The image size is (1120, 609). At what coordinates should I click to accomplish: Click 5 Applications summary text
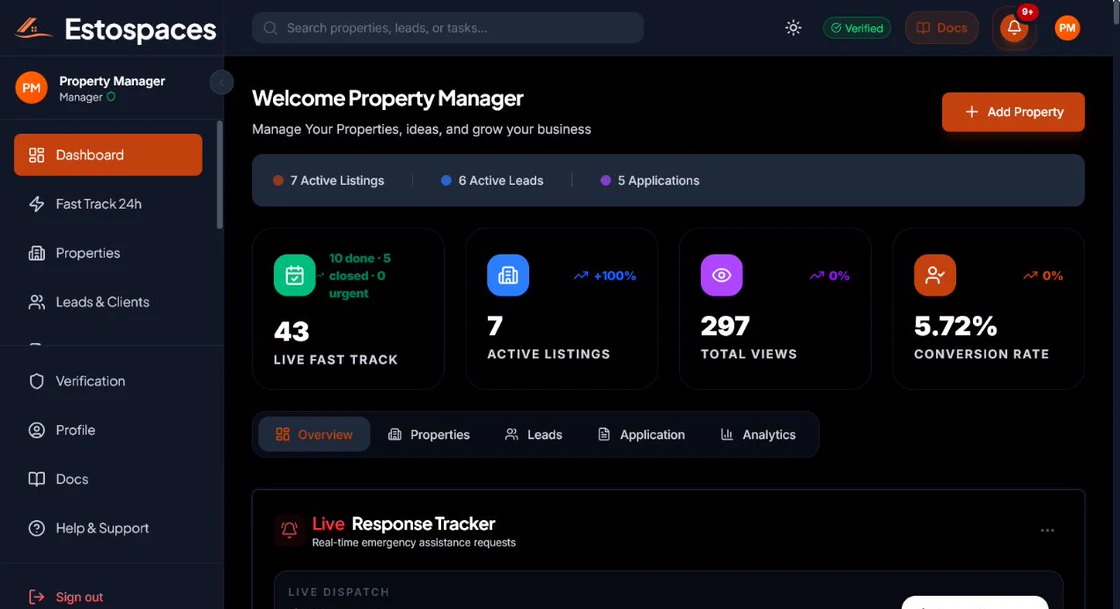[x=659, y=181]
